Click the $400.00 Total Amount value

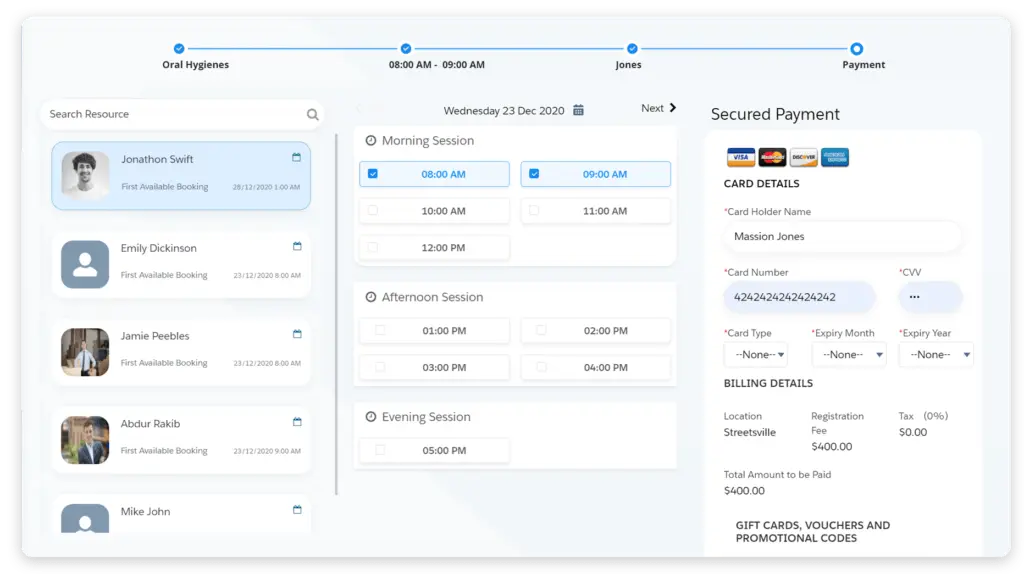click(x=744, y=490)
